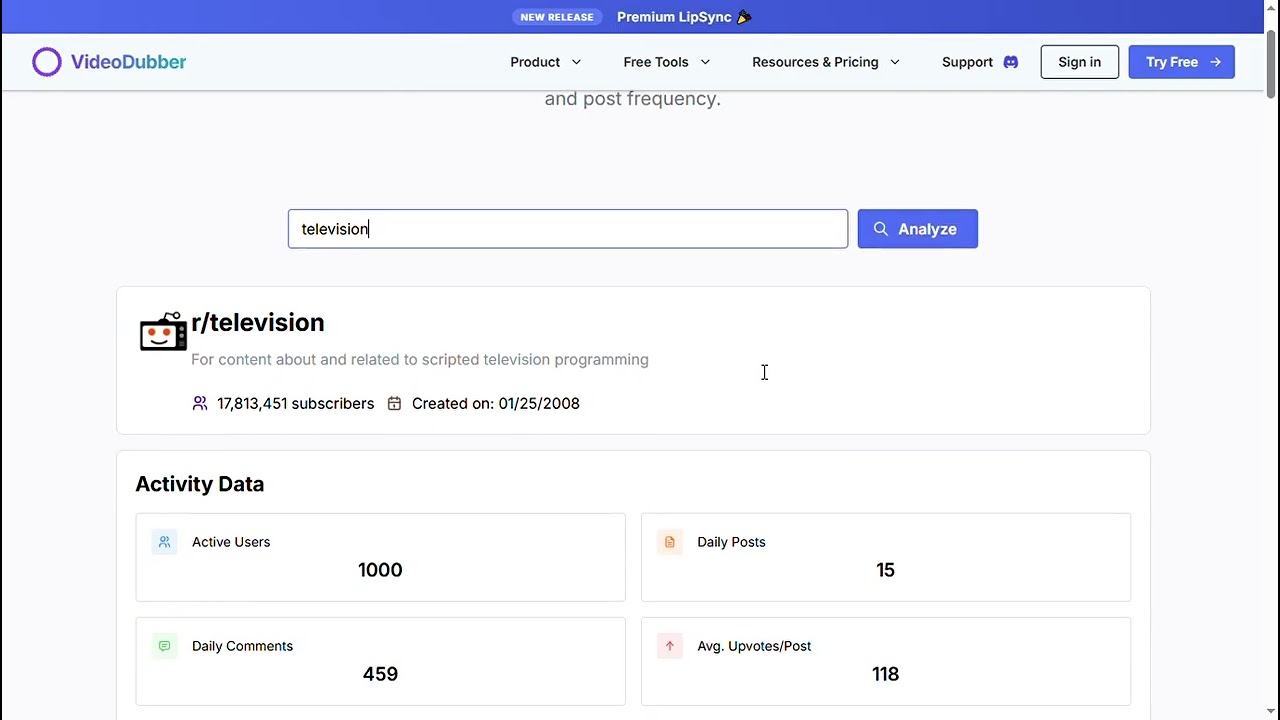Click the rocket emoji after Premium LipSync

744,17
